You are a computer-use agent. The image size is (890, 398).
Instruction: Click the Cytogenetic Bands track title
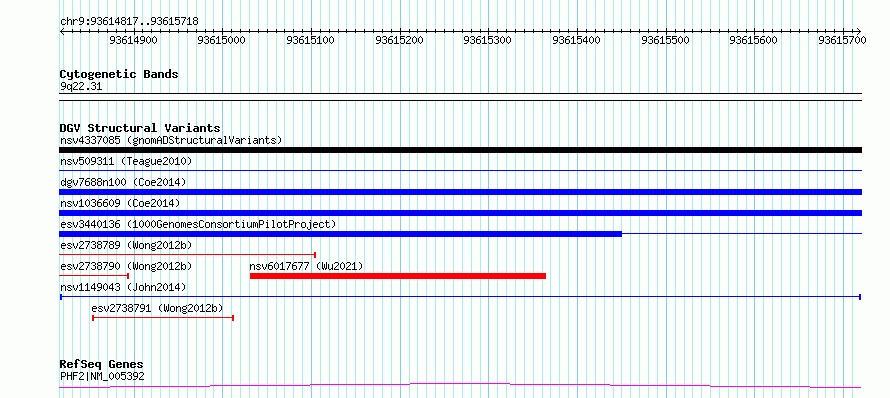coord(119,74)
